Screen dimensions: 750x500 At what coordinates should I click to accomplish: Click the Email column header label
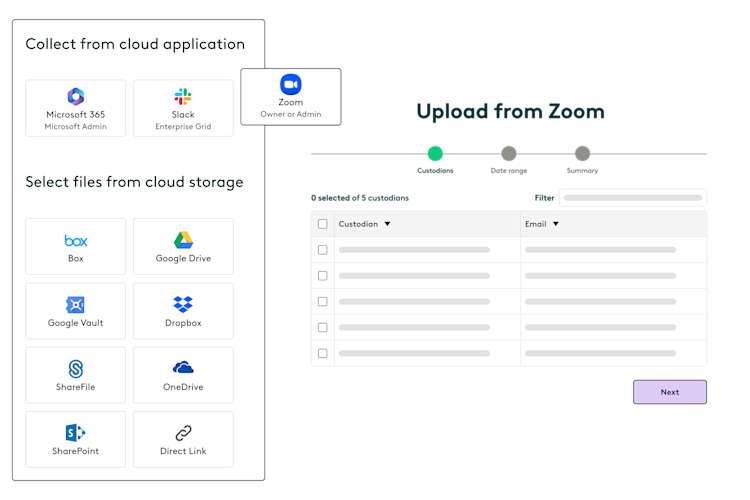(535, 224)
